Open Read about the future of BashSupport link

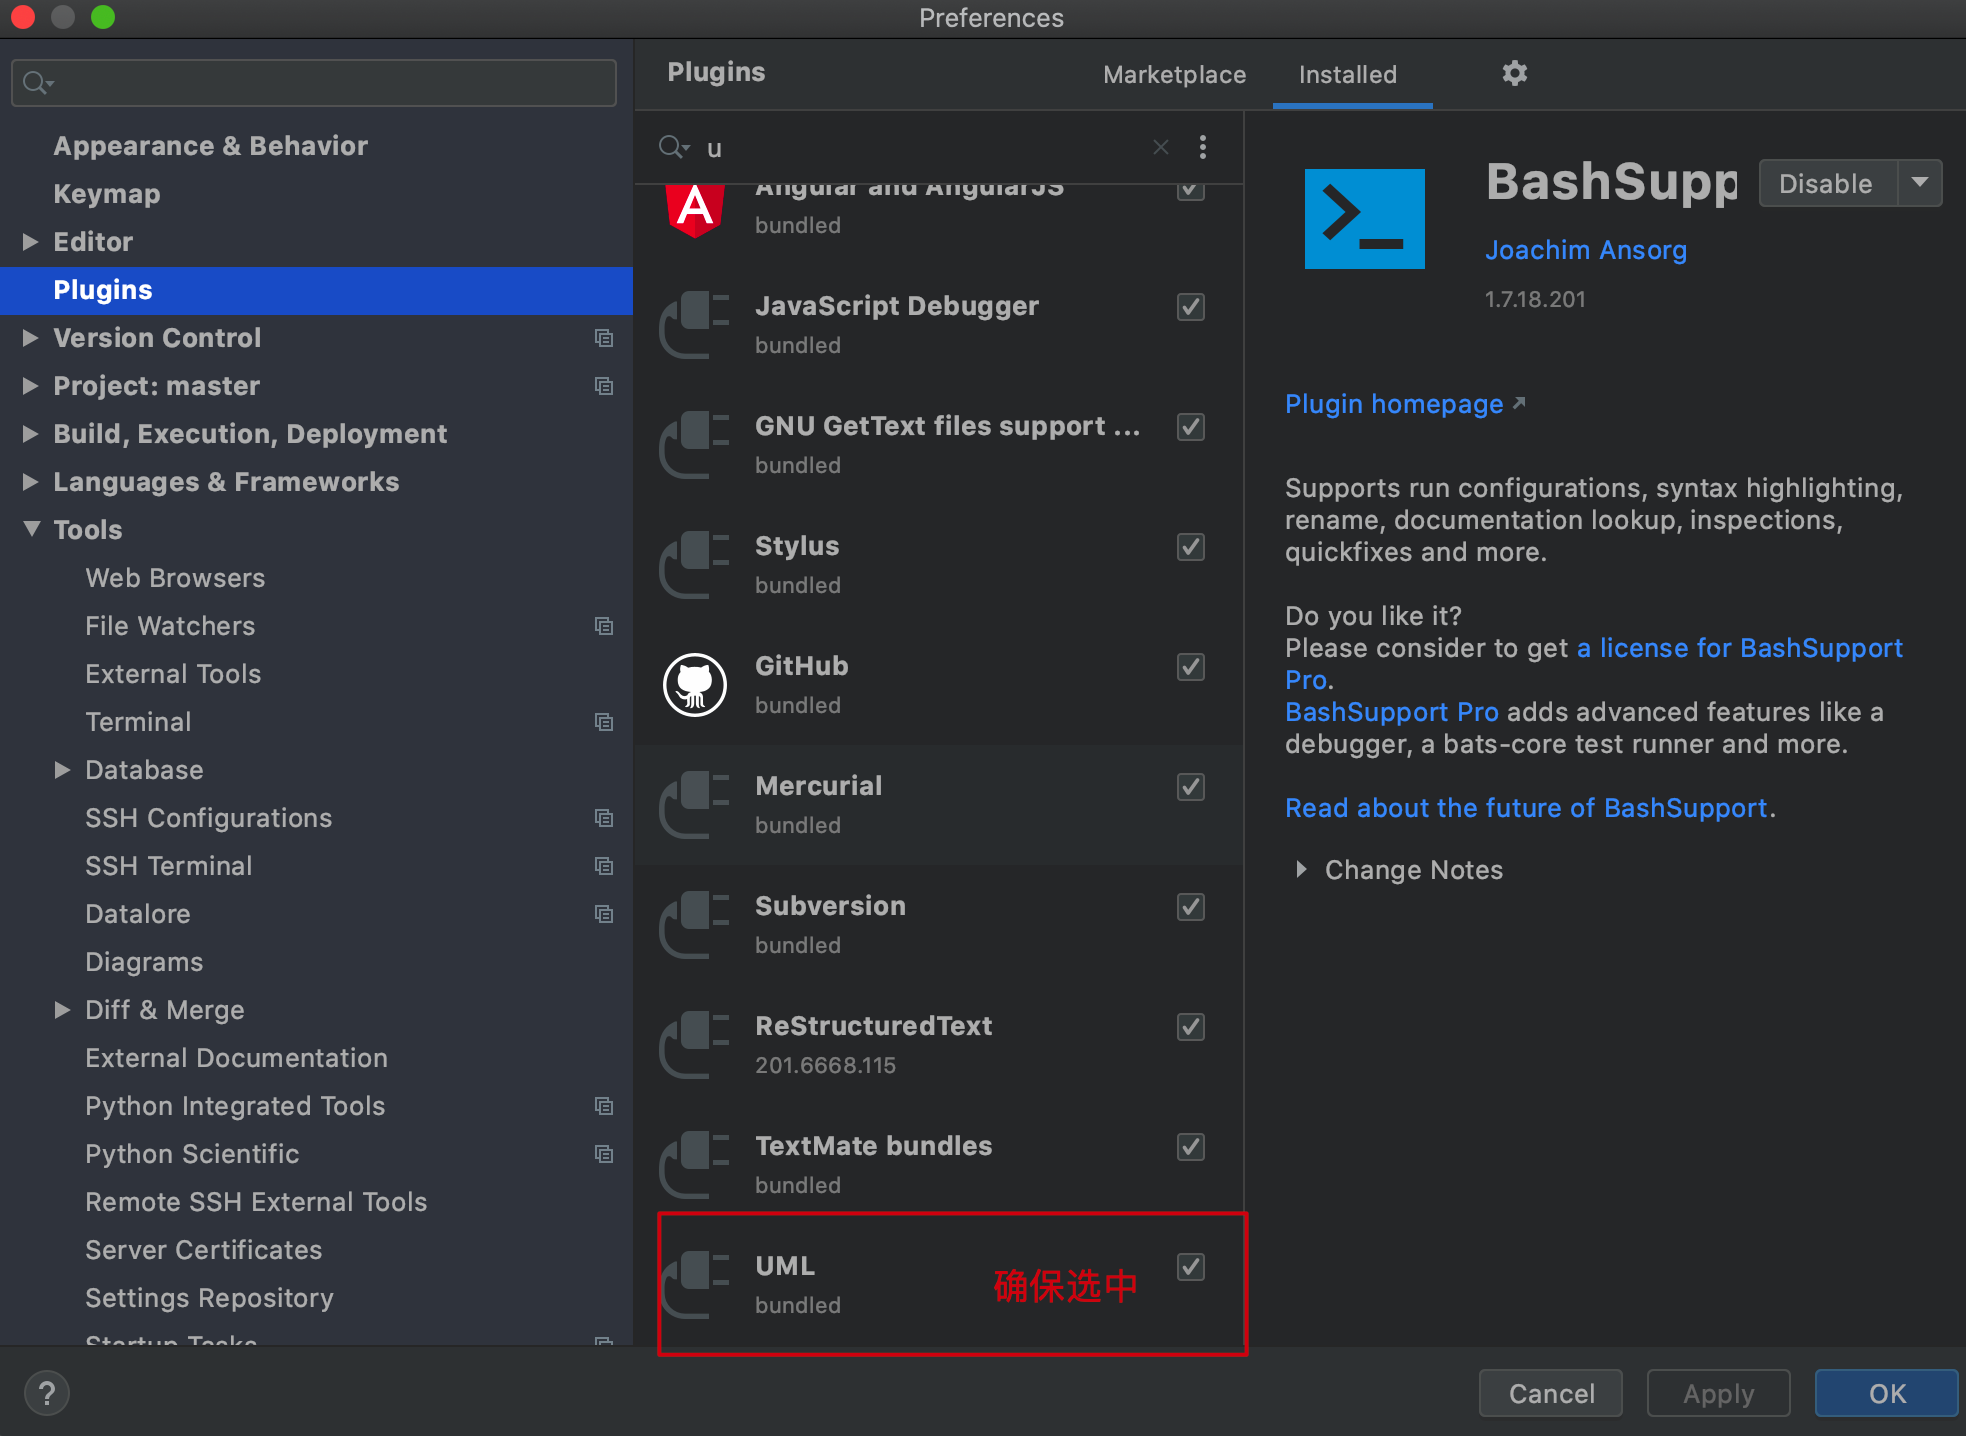point(1526,808)
